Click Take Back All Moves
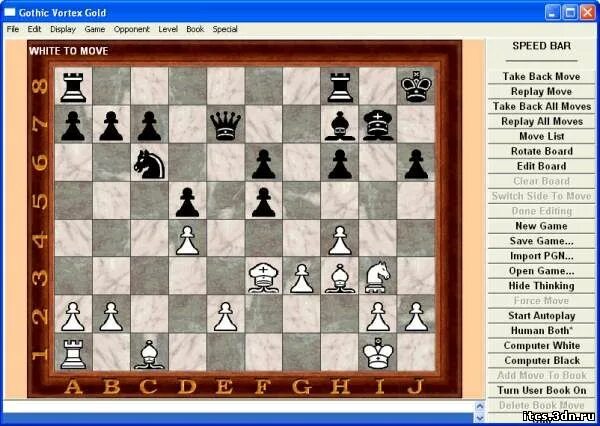This screenshot has width=600, height=426. click(541, 106)
